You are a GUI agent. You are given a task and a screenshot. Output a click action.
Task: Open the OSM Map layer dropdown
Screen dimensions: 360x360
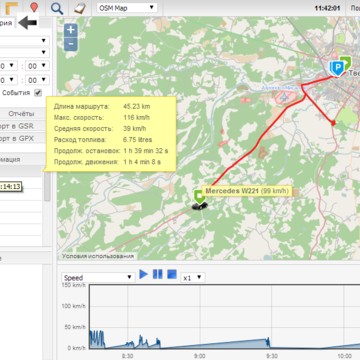(x=127, y=8)
